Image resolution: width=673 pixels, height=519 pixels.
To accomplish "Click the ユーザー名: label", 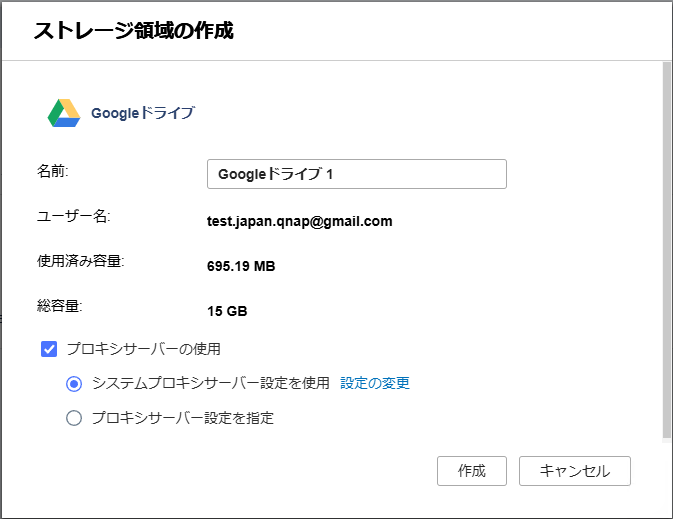I will point(73,216).
